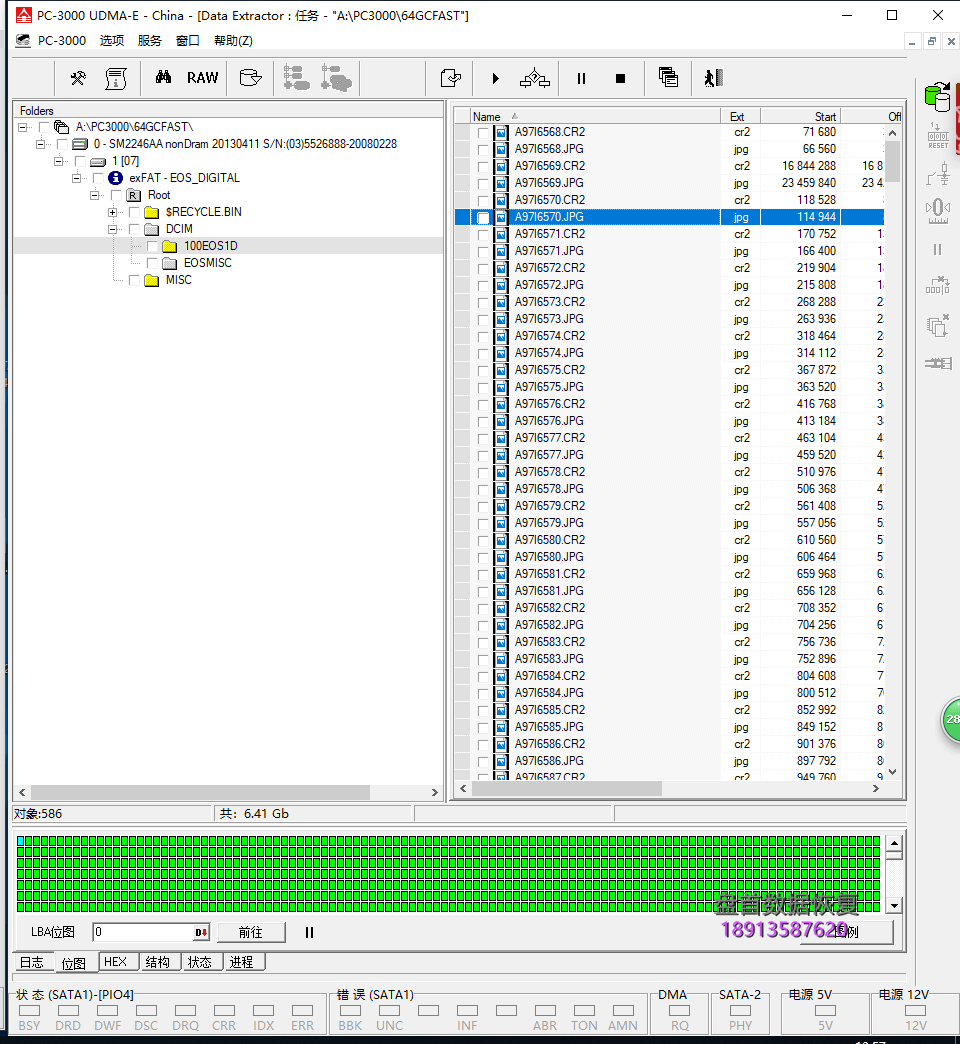This screenshot has height=1044, width=960.
Task: Switch to the 日志 tab
Action: coord(32,962)
